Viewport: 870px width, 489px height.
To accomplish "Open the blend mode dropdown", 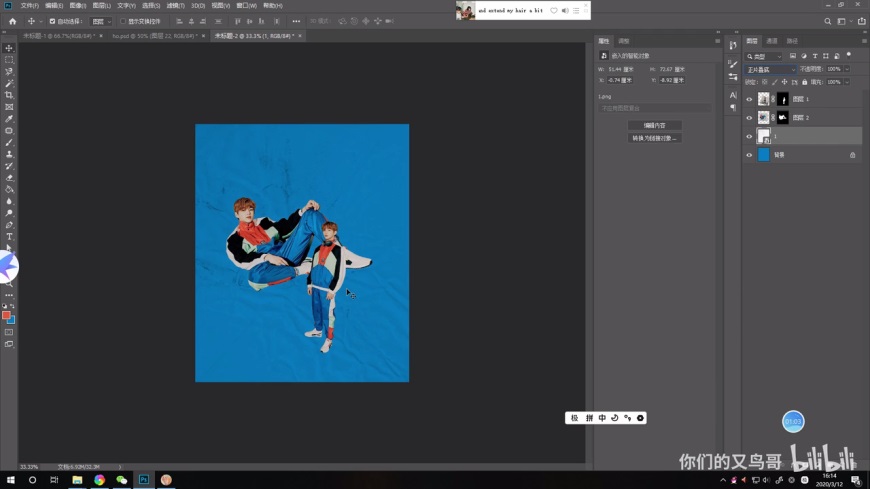I will (x=770, y=69).
